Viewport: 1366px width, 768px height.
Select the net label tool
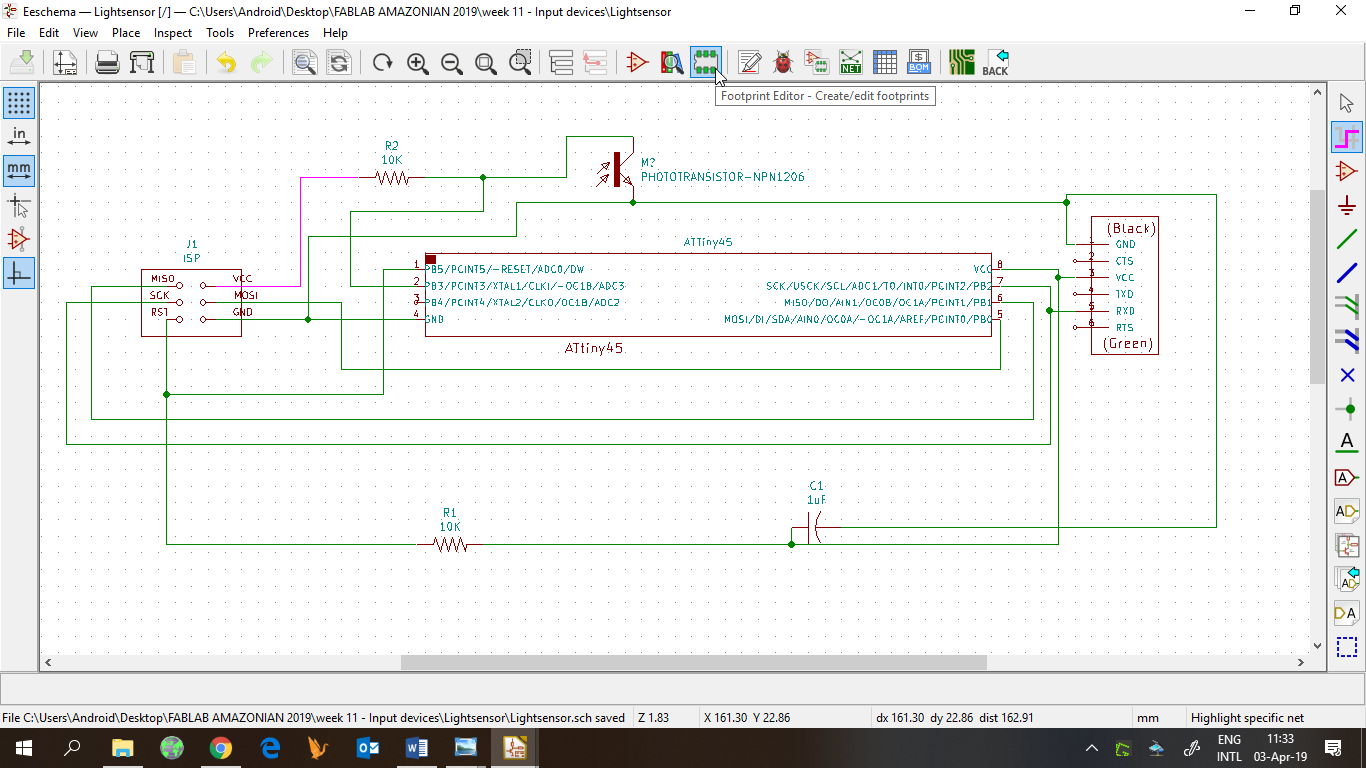tap(1347, 443)
